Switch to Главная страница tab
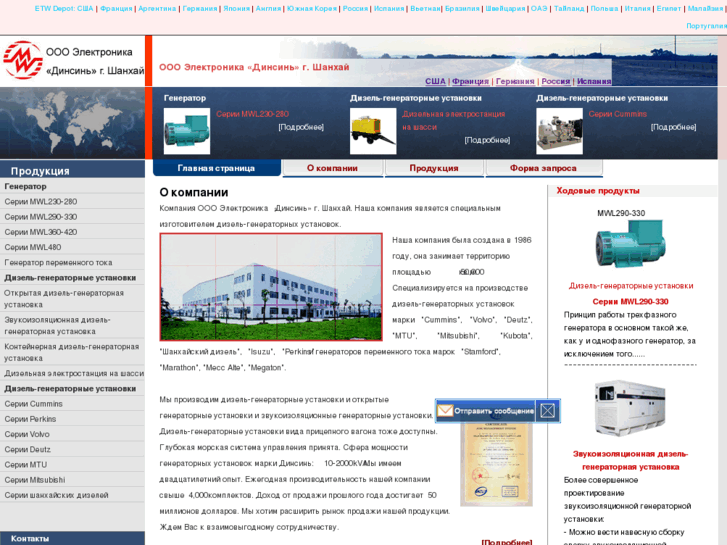 (217, 168)
